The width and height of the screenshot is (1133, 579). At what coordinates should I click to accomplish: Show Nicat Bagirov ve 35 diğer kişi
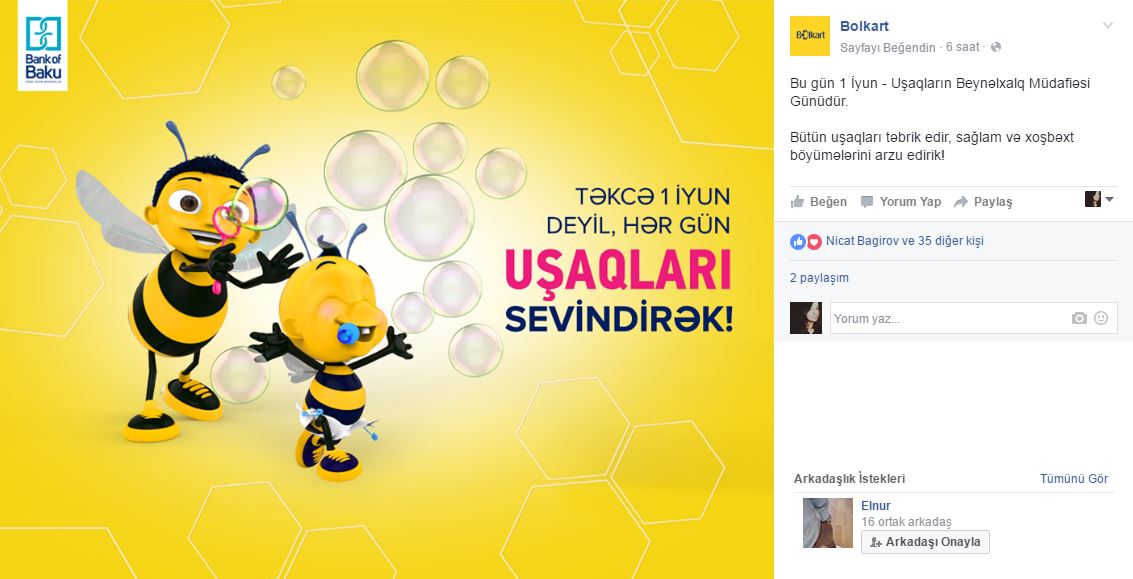pos(905,241)
